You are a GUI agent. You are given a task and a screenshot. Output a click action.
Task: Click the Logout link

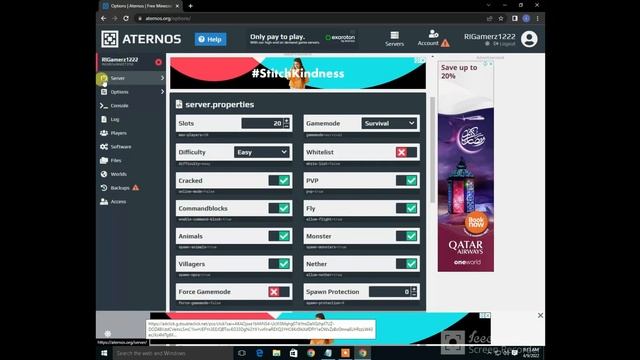[x=504, y=44]
